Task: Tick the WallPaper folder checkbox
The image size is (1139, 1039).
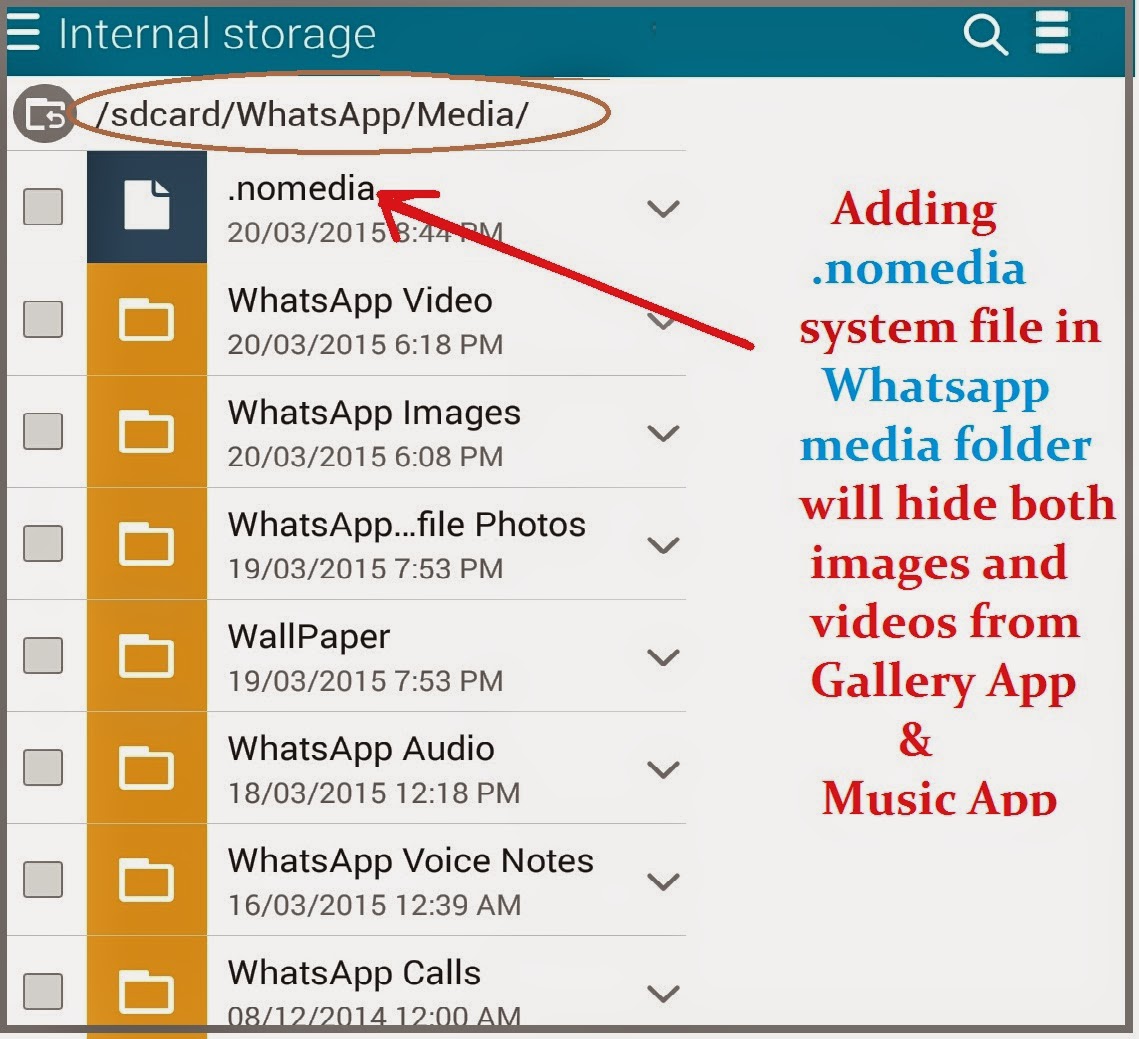Action: (x=43, y=656)
